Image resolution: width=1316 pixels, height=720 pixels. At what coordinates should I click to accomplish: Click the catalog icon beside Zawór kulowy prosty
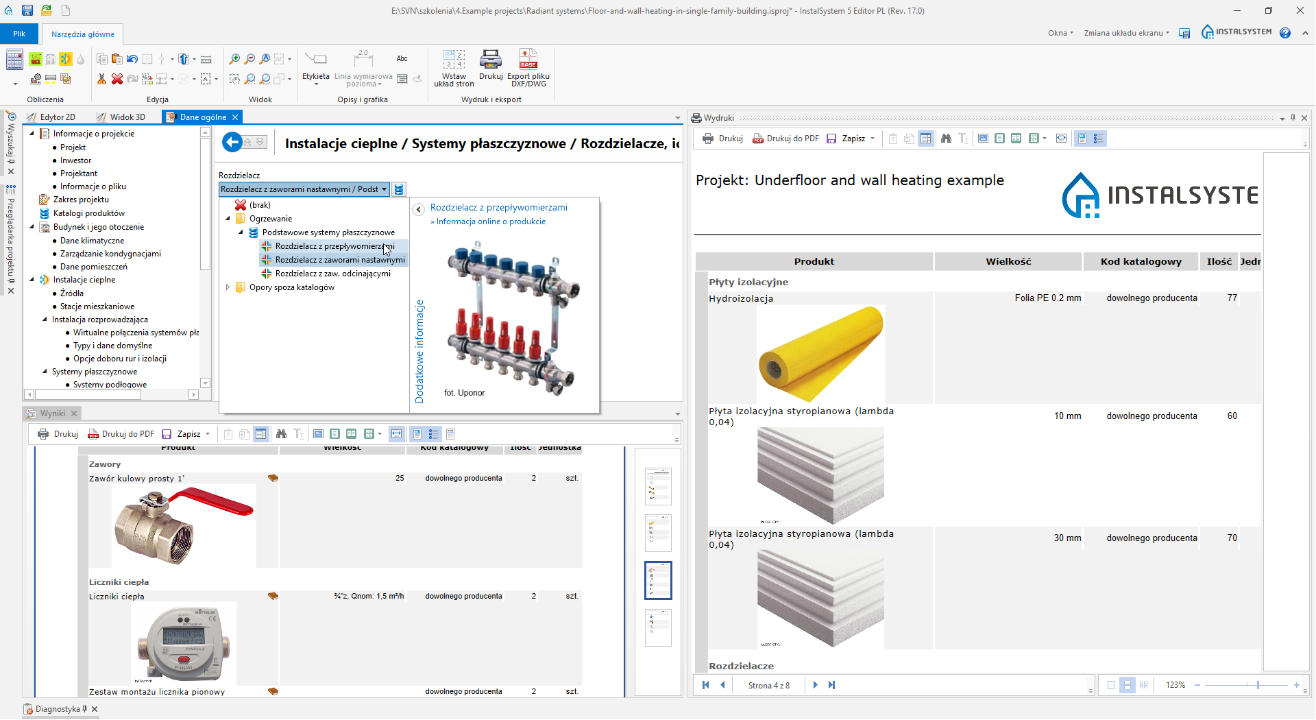coord(272,478)
